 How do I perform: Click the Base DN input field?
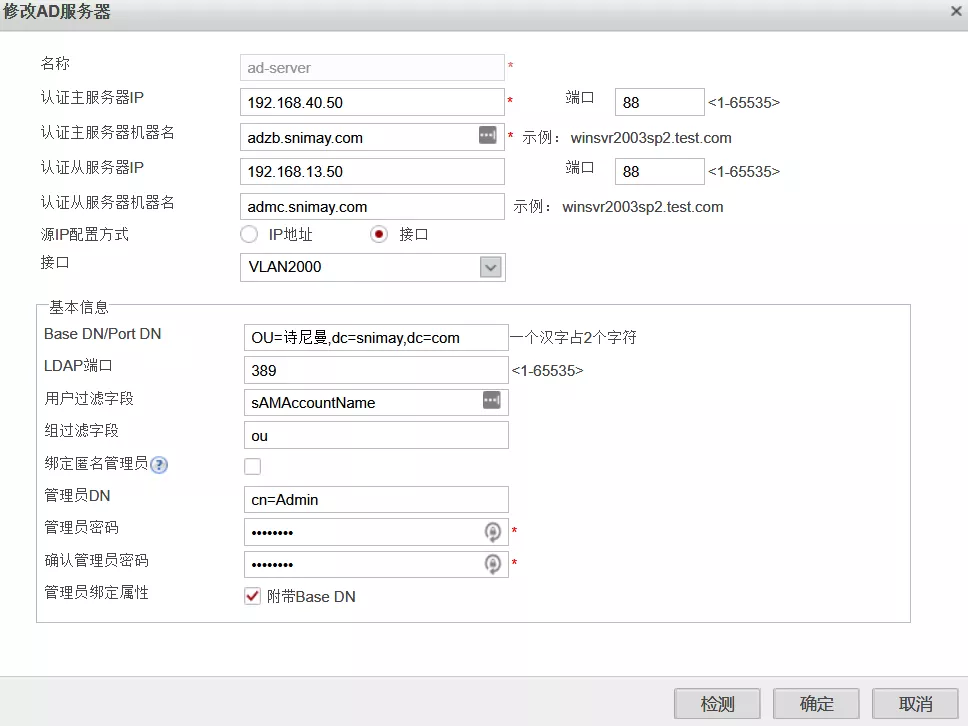[x=375, y=337]
